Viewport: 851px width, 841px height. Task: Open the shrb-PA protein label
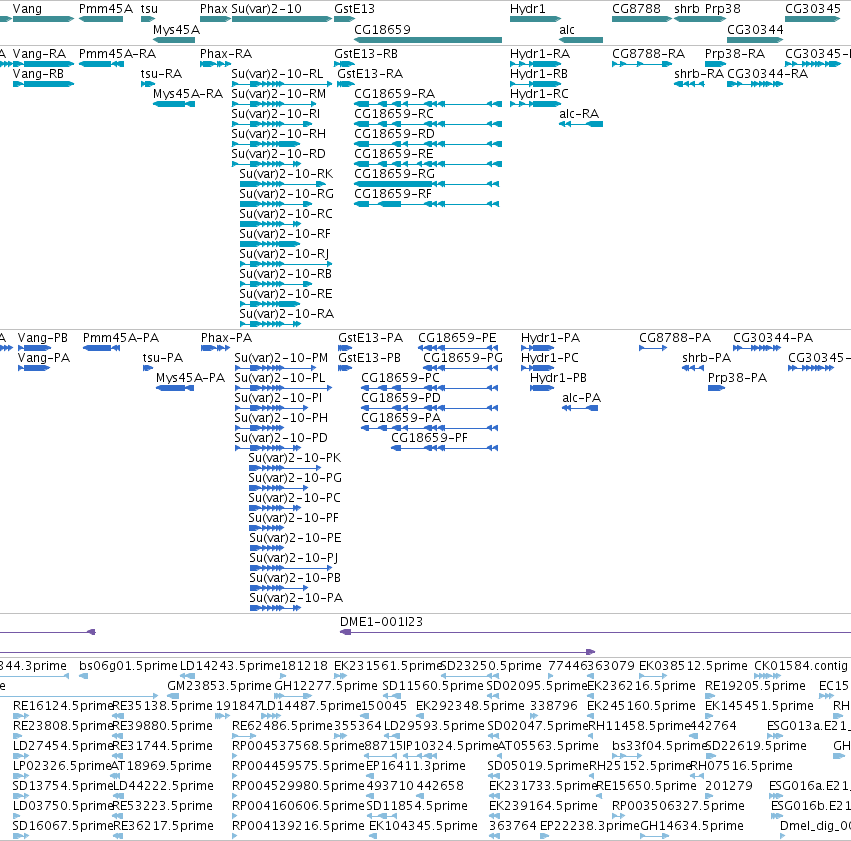click(x=707, y=358)
